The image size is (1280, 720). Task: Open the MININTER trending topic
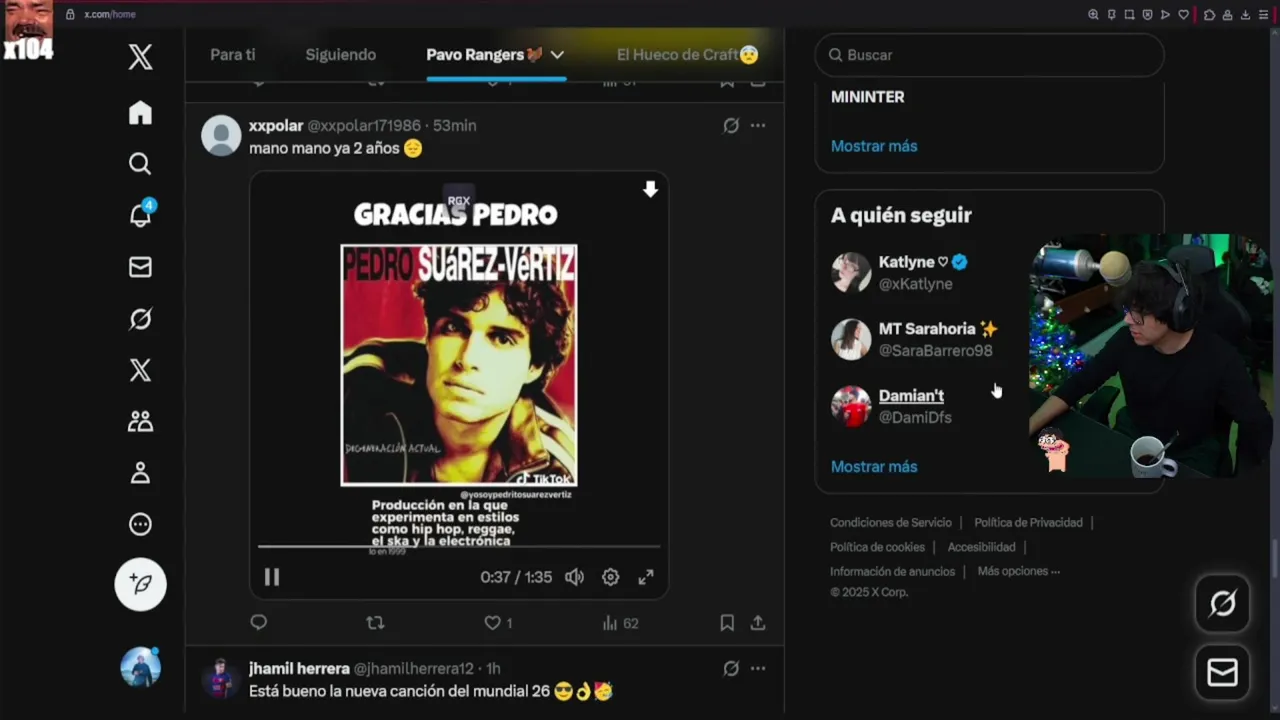(867, 97)
